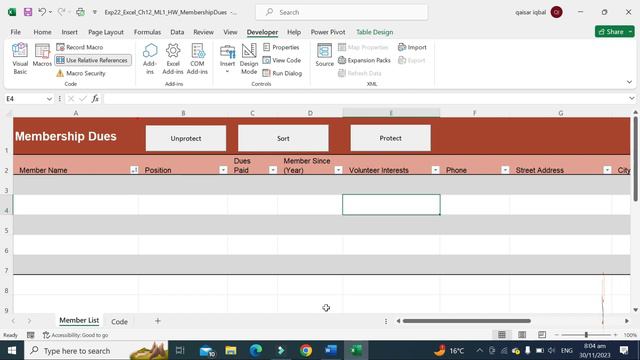The height and width of the screenshot is (360, 640).
Task: Add a new sheet
Action: click(158, 321)
